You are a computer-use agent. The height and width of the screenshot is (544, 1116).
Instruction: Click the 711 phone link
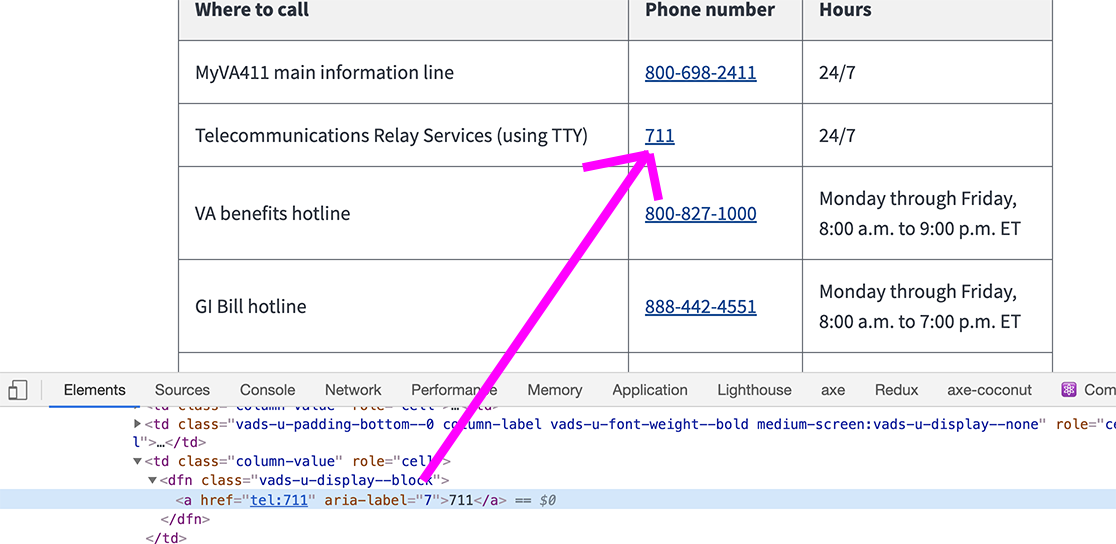point(660,135)
